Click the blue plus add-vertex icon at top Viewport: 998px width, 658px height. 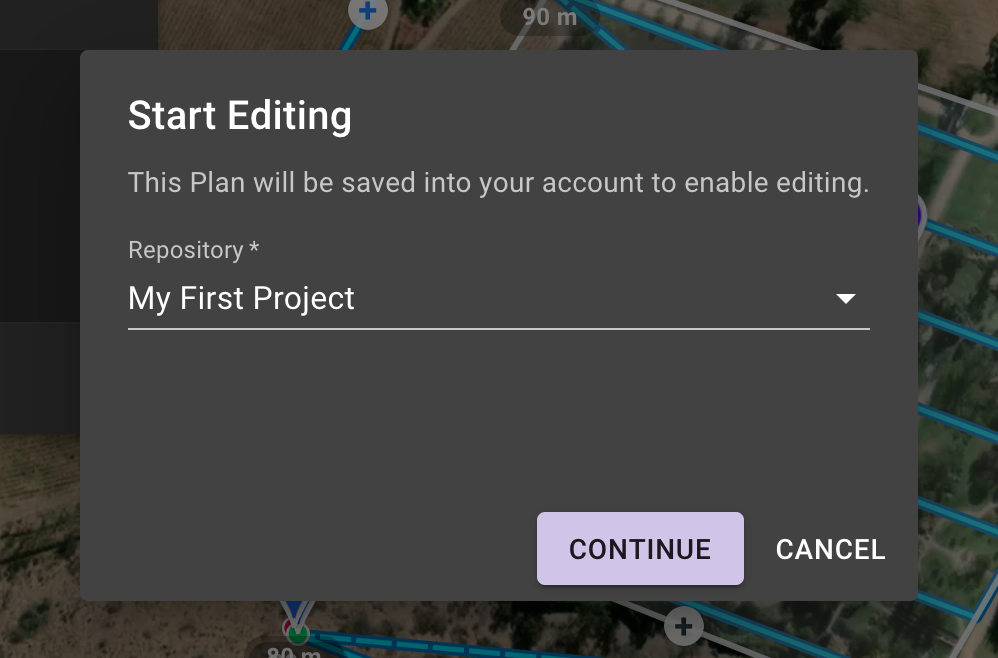point(368,12)
